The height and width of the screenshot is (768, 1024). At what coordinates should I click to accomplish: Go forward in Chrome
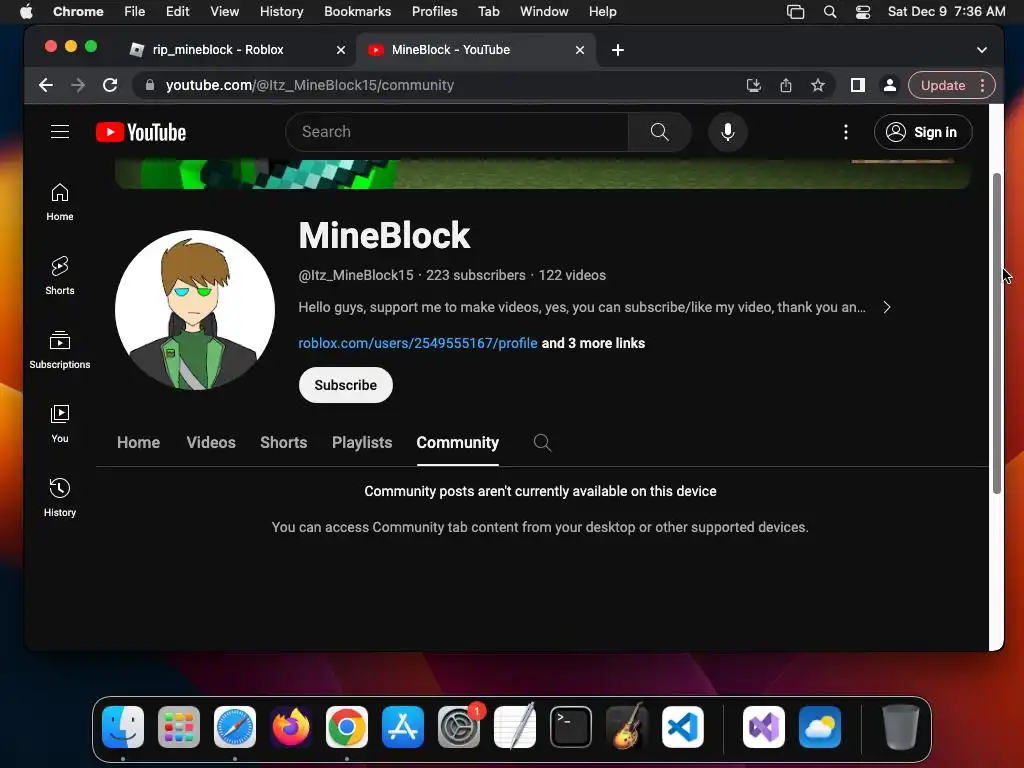click(x=78, y=85)
